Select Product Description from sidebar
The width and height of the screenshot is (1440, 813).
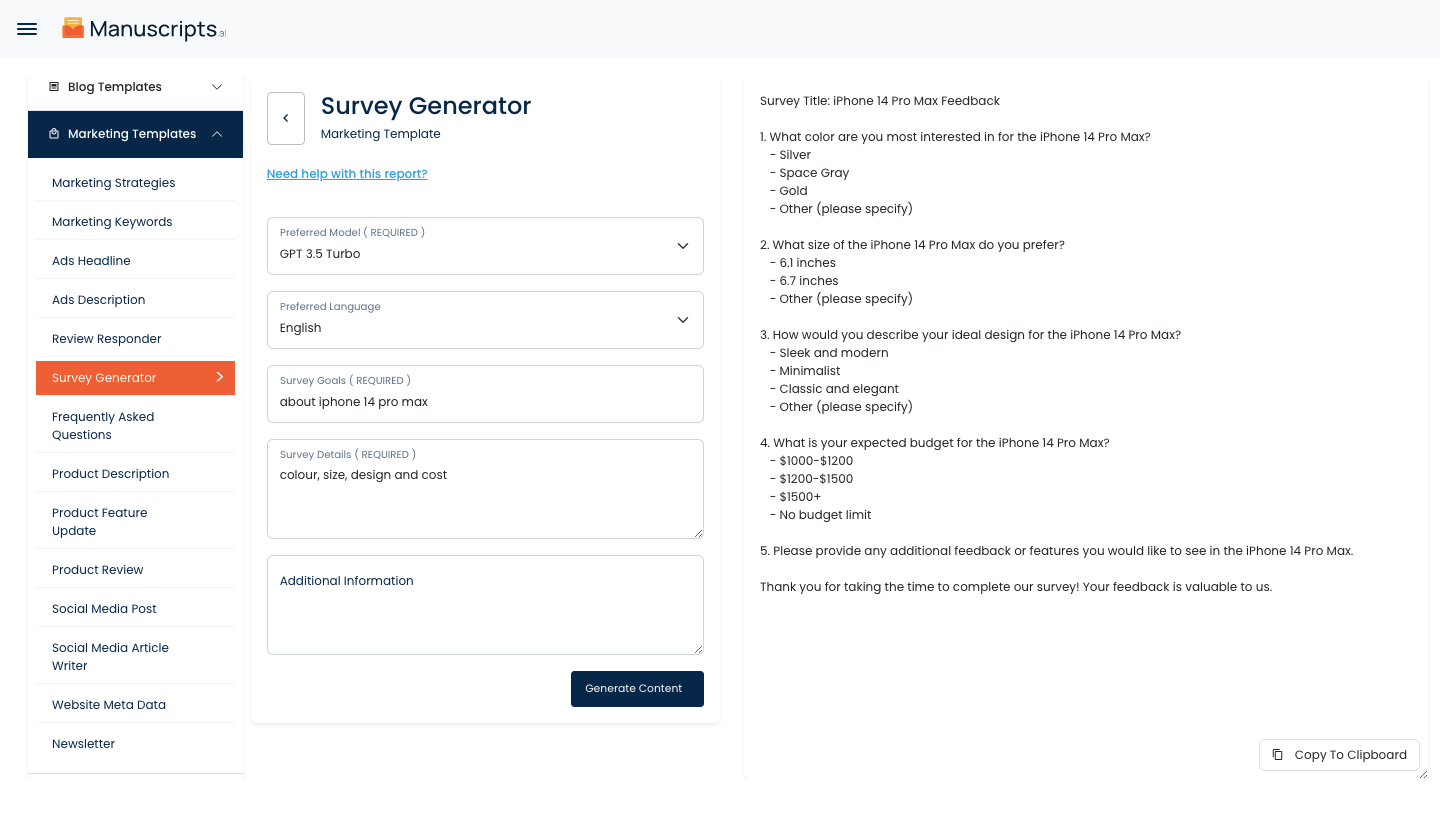(x=110, y=474)
